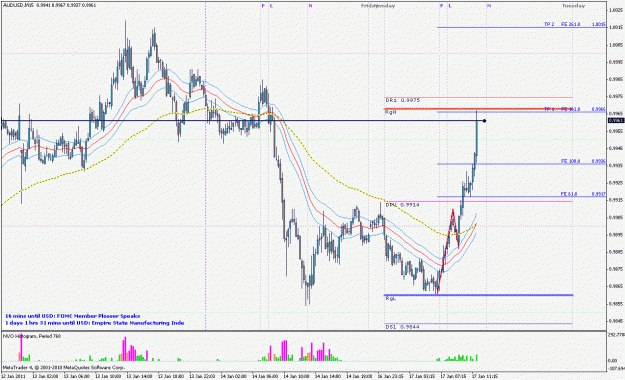
Task: Select the NVO Histogram, Period 760 label
Action: tap(32, 336)
